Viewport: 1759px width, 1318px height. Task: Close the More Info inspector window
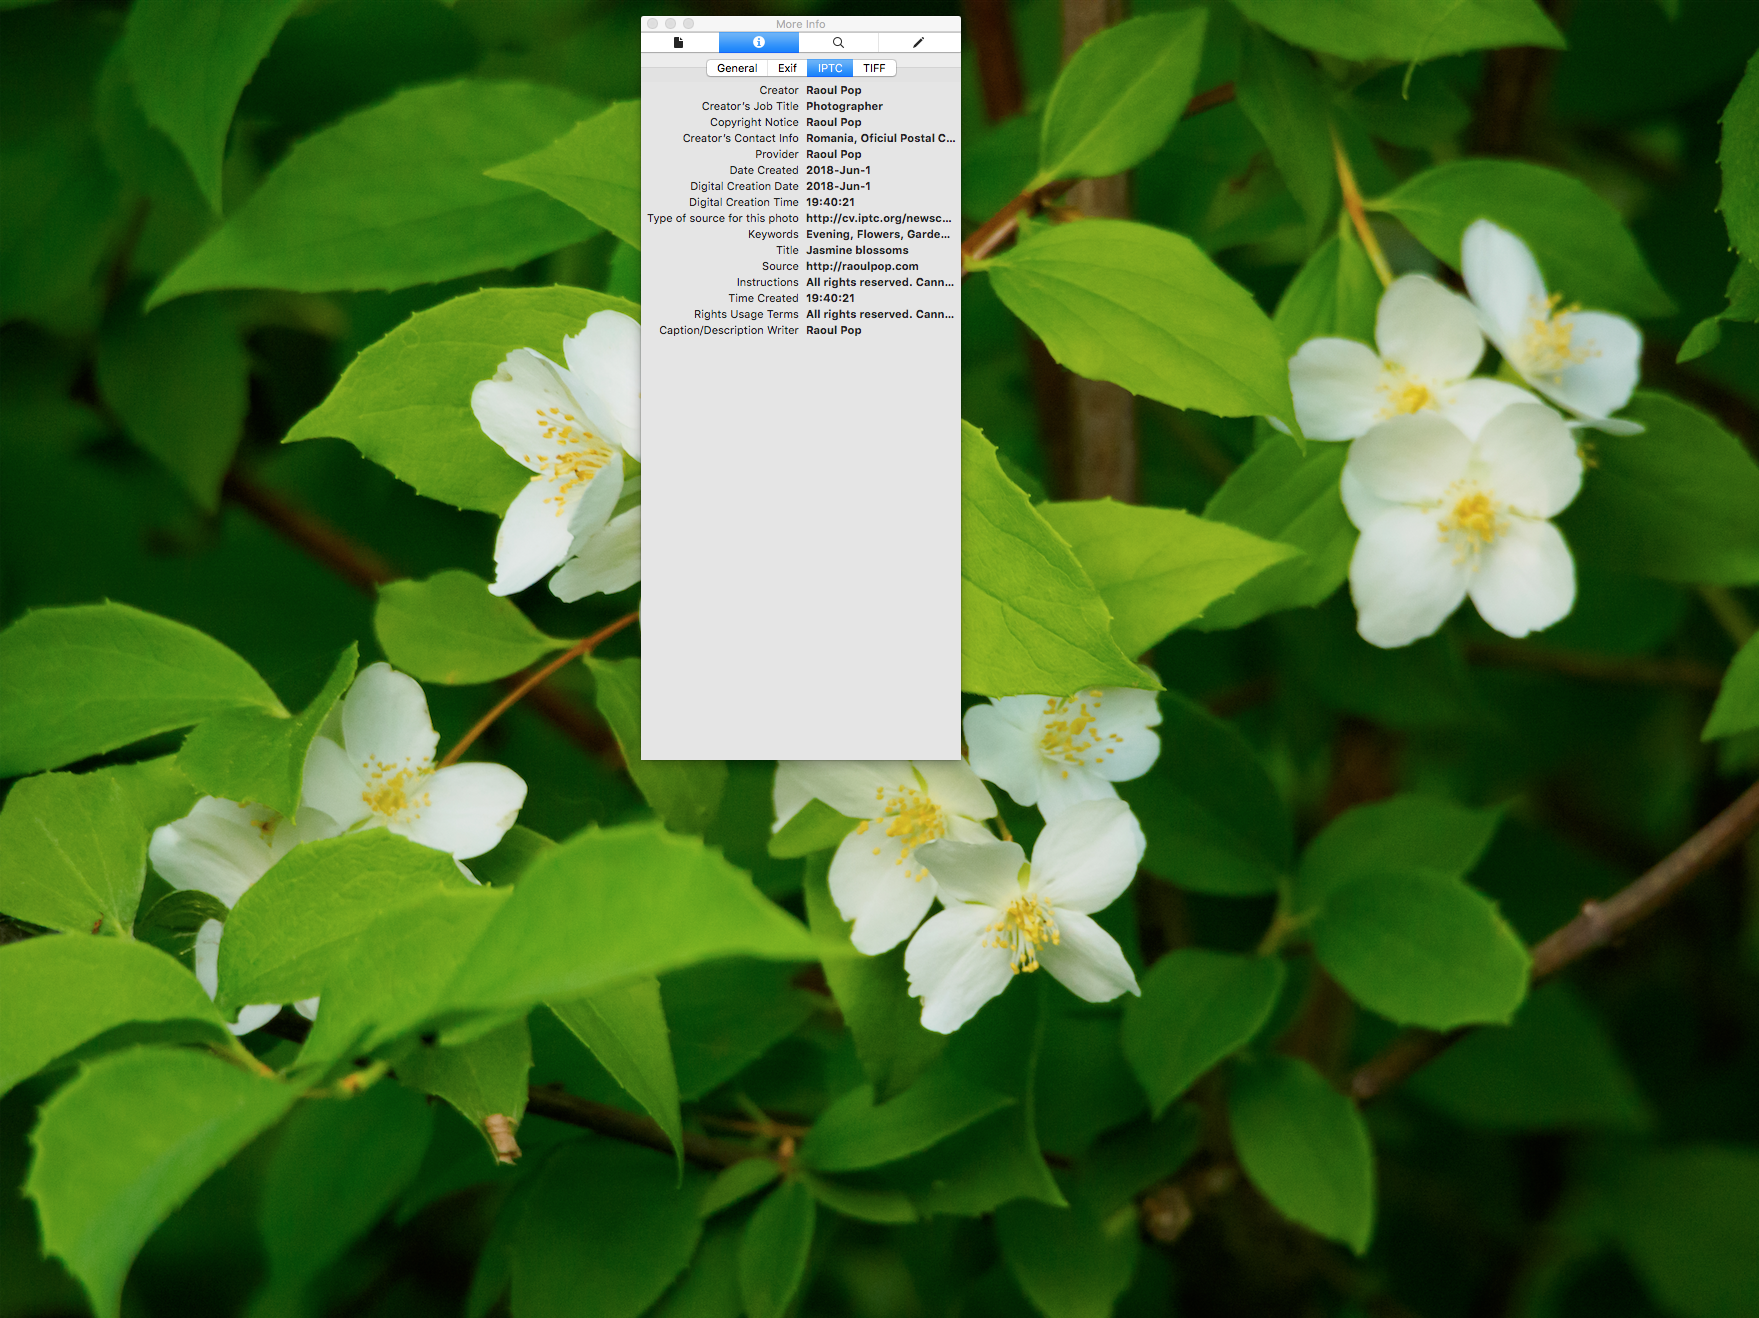coord(653,24)
